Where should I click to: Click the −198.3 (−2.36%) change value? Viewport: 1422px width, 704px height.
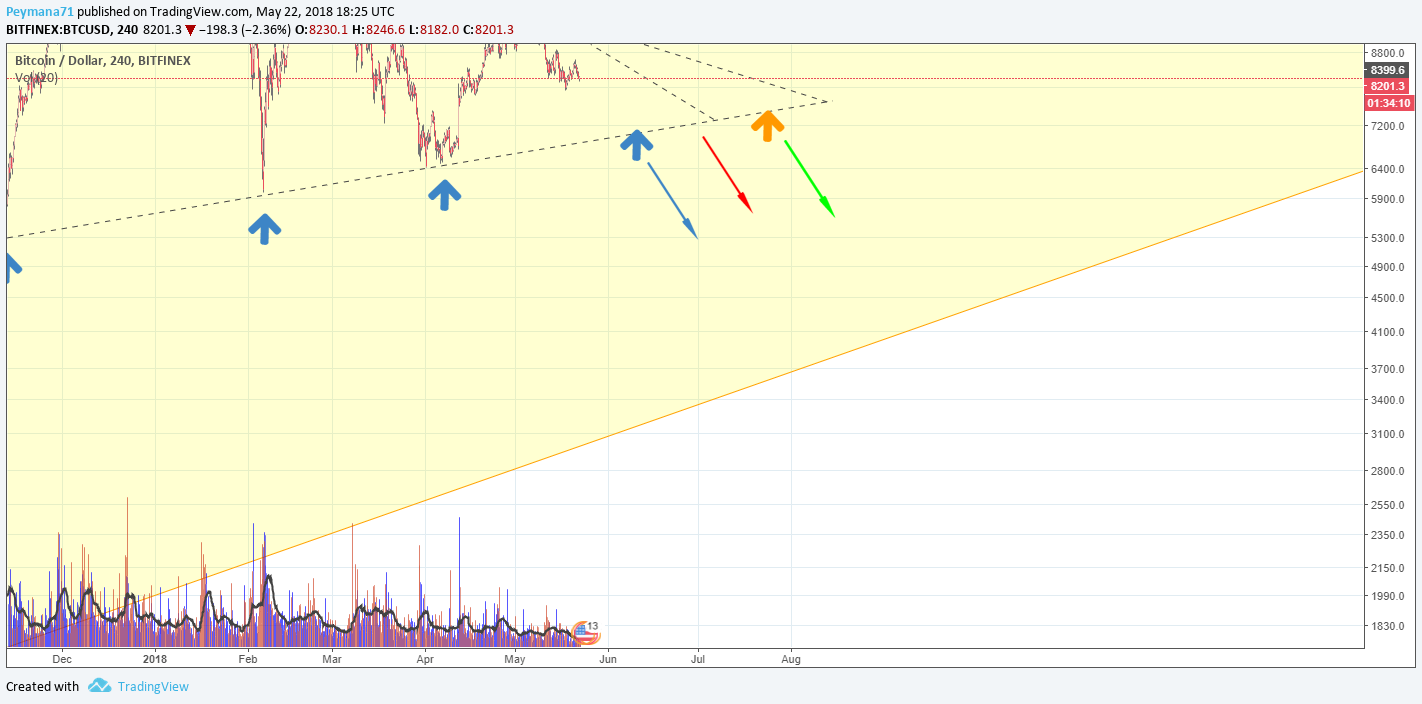pos(245,30)
